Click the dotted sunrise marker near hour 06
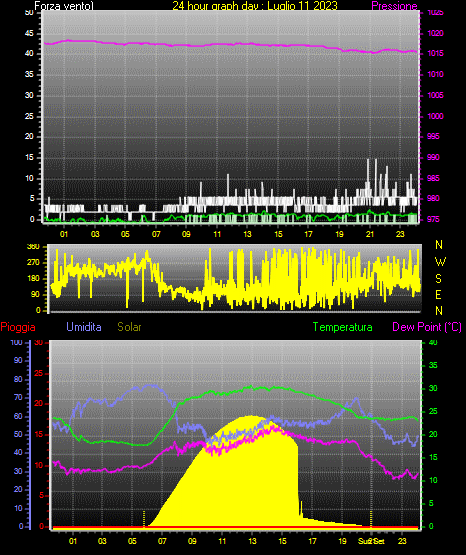Screen dimensions: 466x555 144,518
